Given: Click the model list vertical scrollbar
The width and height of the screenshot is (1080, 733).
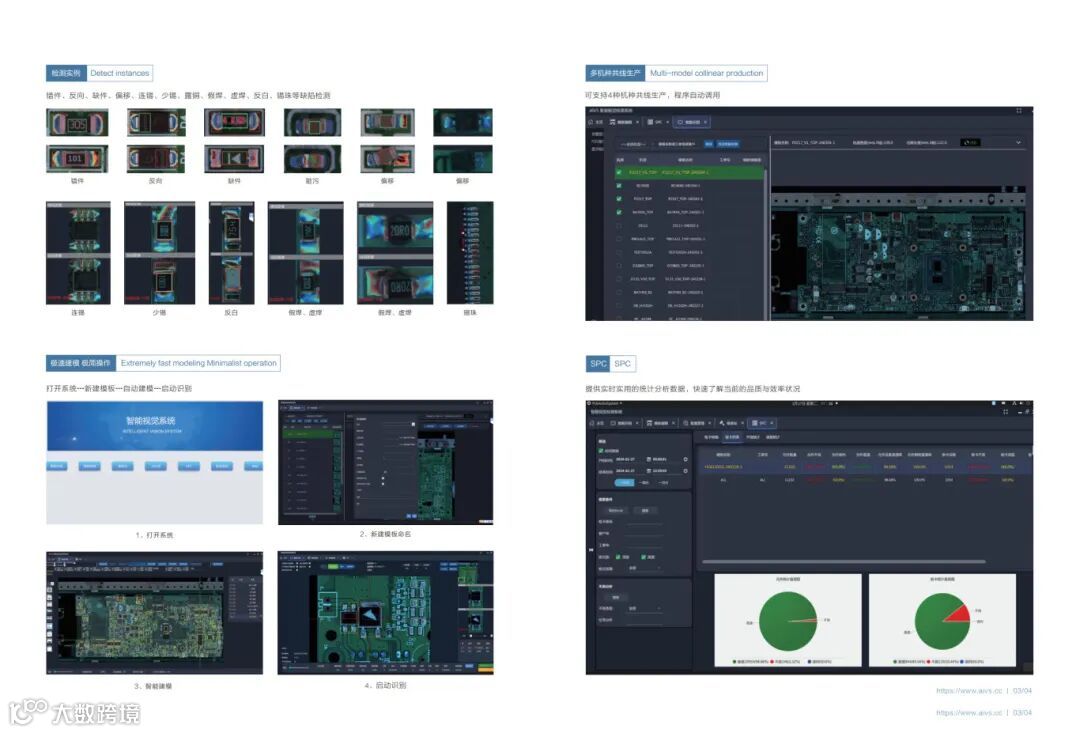Looking at the screenshot, I should 765,243.
